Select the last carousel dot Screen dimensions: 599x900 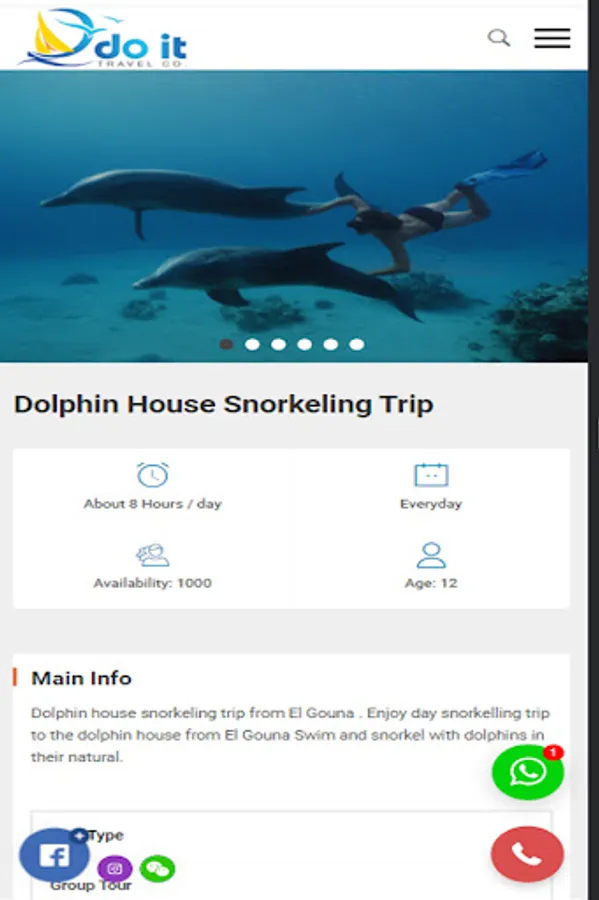tap(357, 344)
